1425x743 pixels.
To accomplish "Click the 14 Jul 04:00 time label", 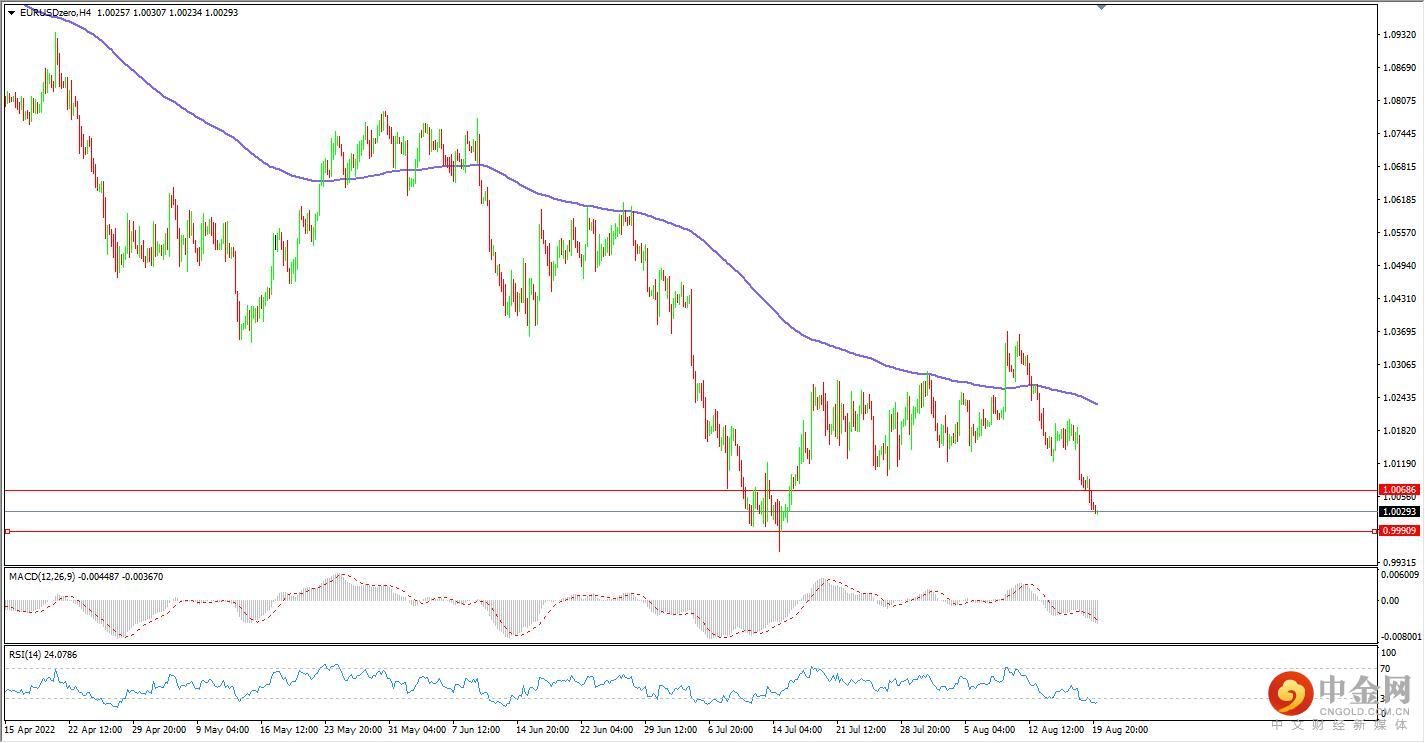I will click(x=798, y=730).
